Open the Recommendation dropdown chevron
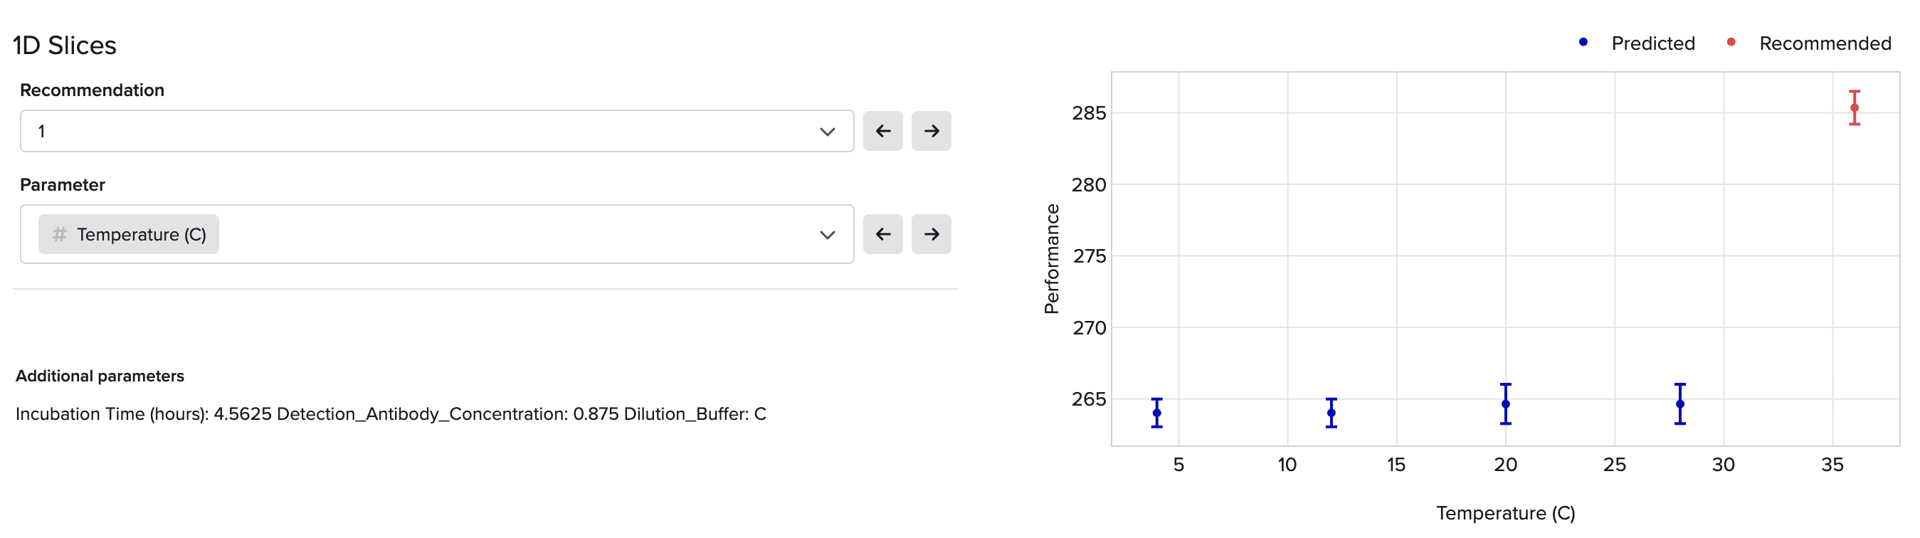 pos(827,131)
